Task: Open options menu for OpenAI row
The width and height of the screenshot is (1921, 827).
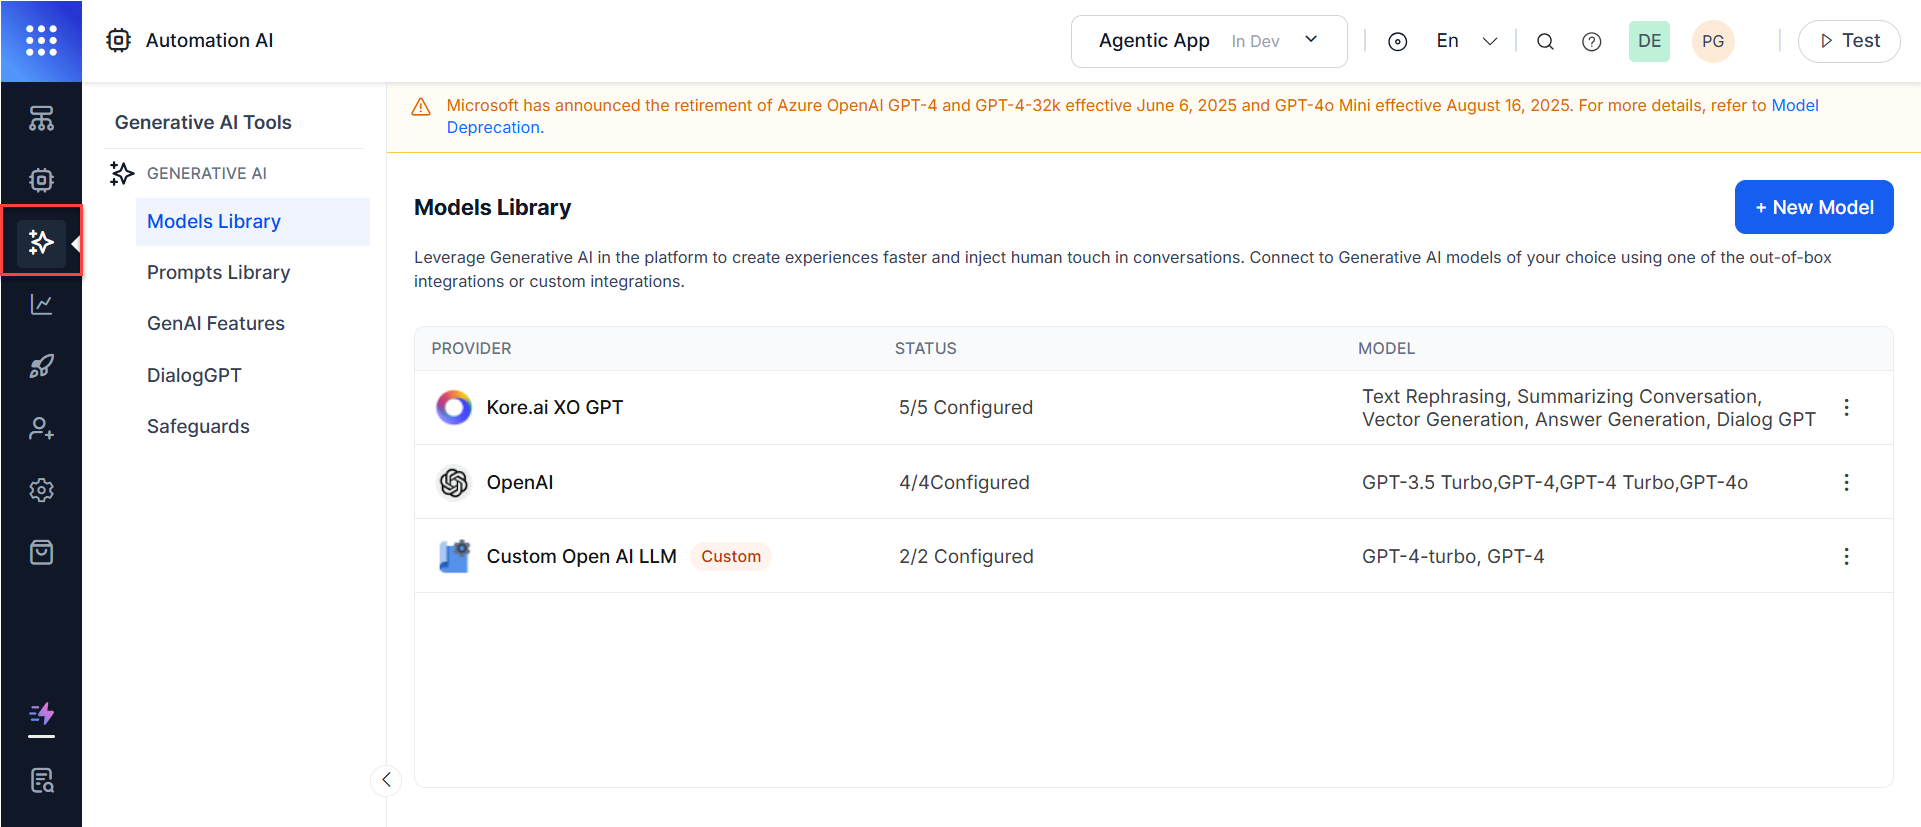Action: click(x=1846, y=482)
